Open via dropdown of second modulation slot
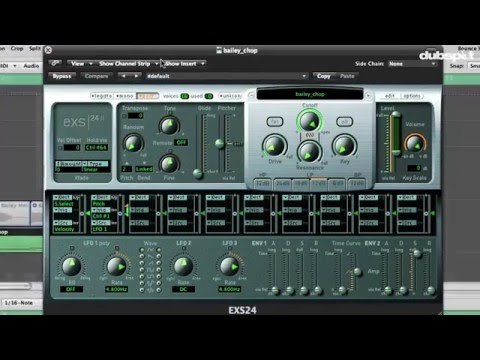This screenshot has height=360, width=480. pos(101,210)
